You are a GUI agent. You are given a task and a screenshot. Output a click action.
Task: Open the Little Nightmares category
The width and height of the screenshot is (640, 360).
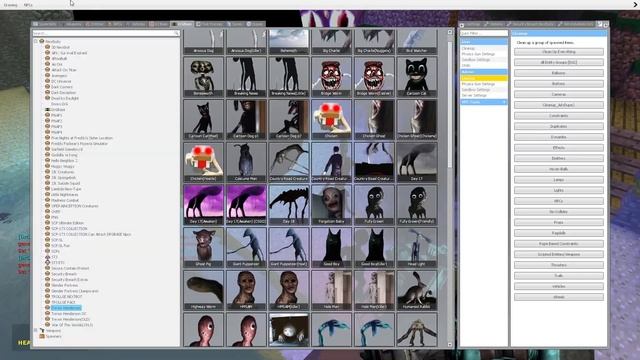click(x=64, y=195)
